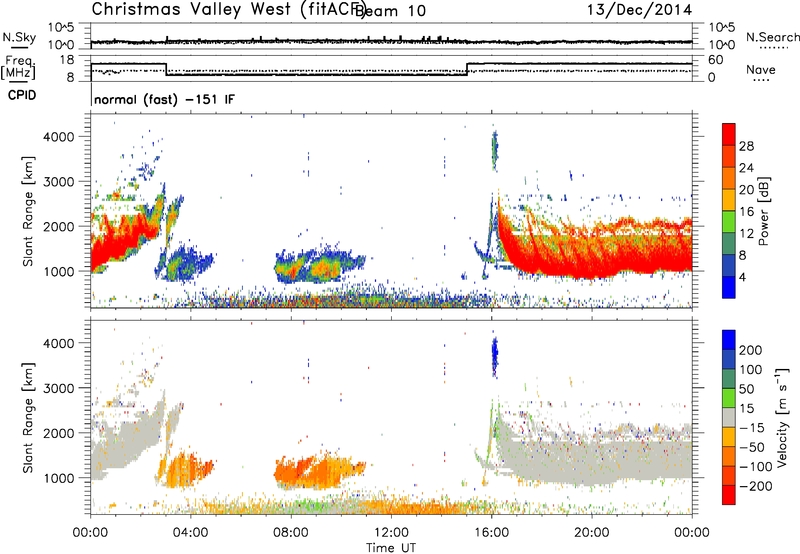Click the Power [dB] colorbar label
This screenshot has width=800, height=554.
coord(764,211)
